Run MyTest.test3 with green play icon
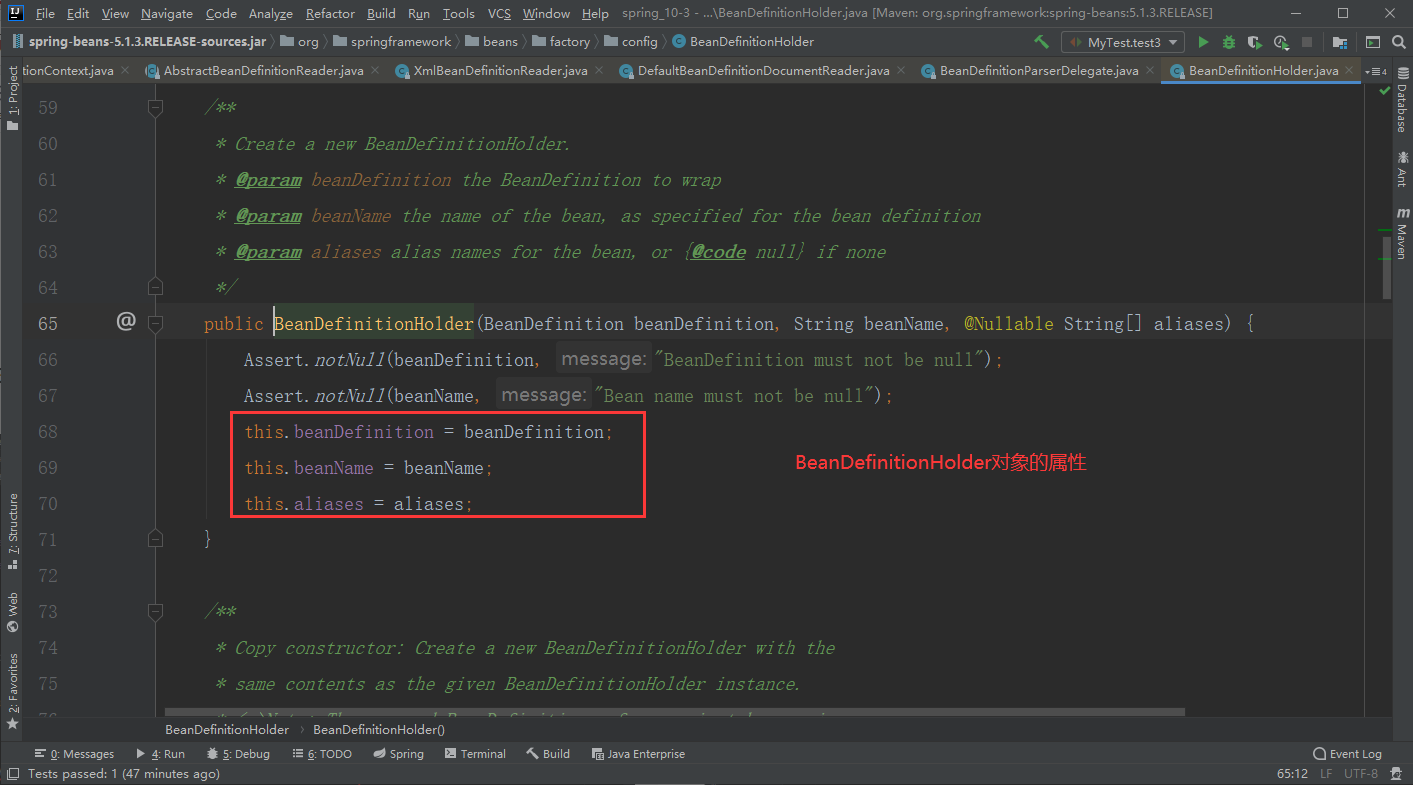 (x=1203, y=42)
